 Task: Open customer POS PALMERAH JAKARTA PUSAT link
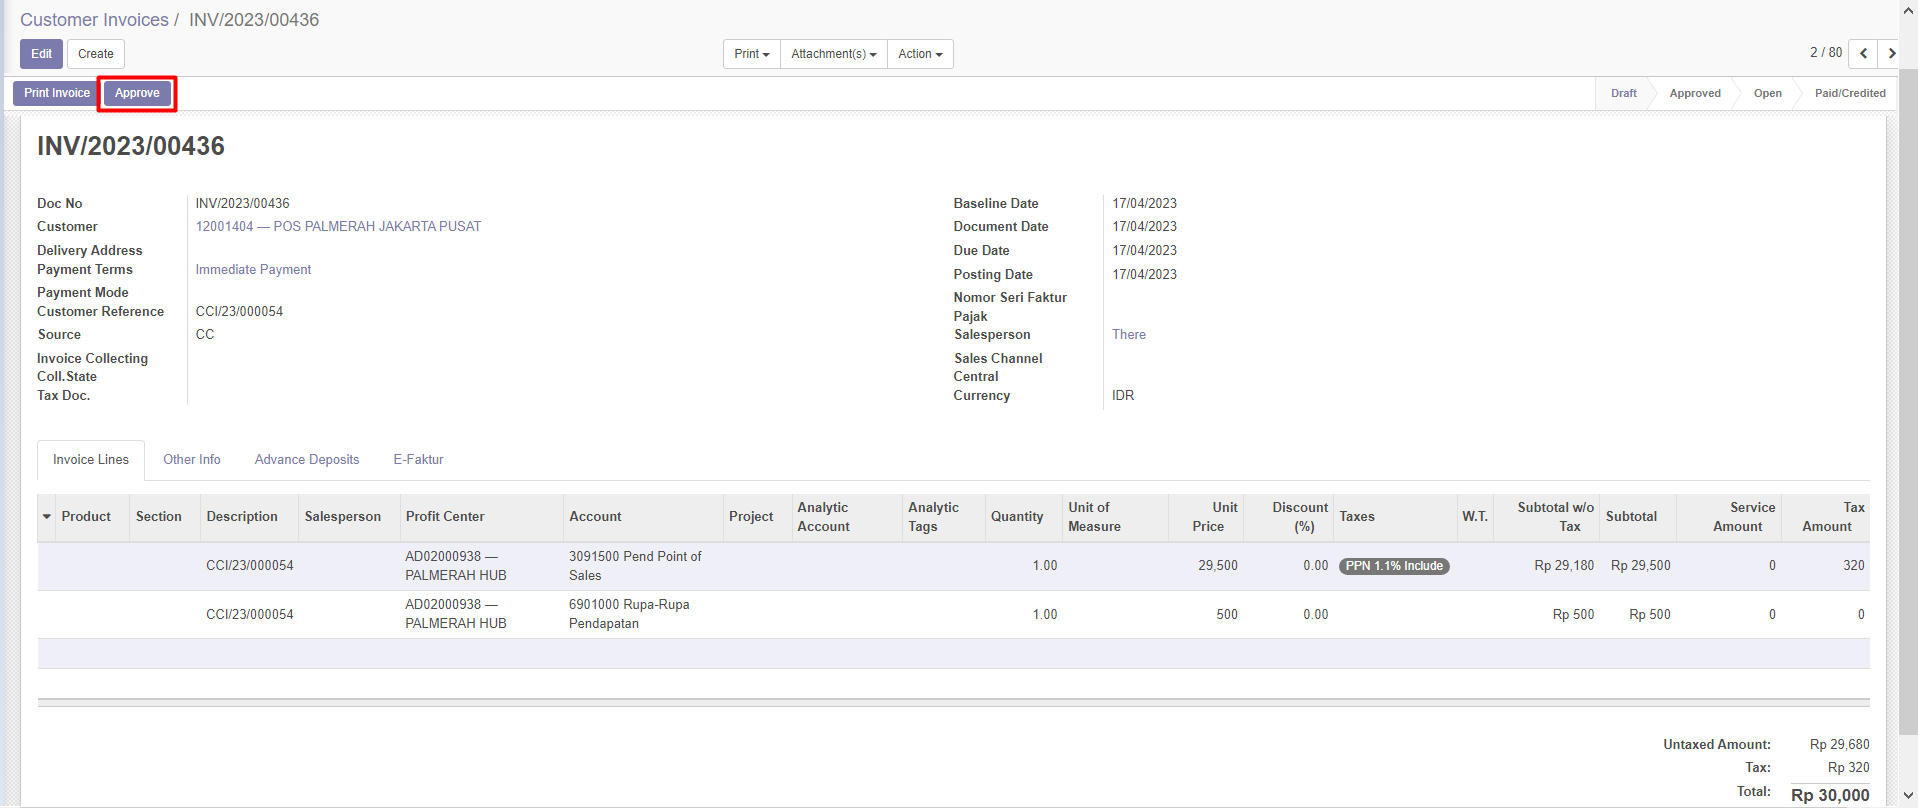tap(338, 227)
